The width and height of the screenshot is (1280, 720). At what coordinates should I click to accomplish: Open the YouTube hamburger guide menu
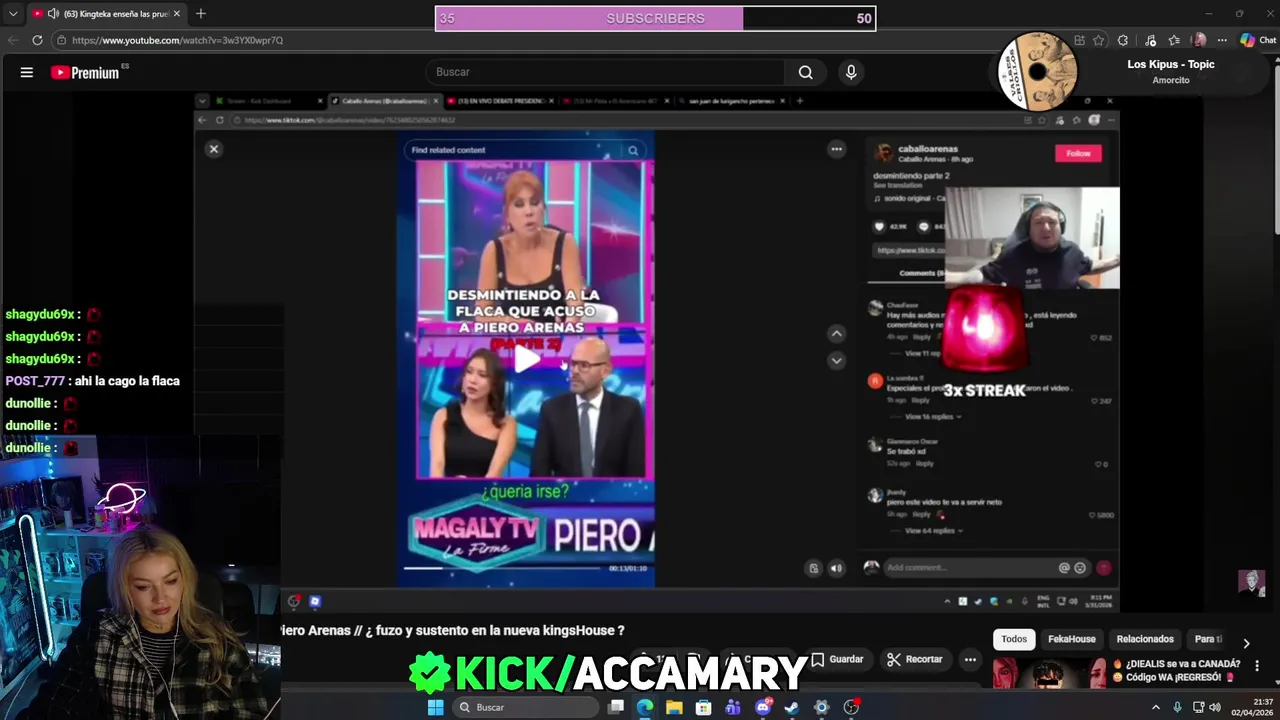click(27, 72)
